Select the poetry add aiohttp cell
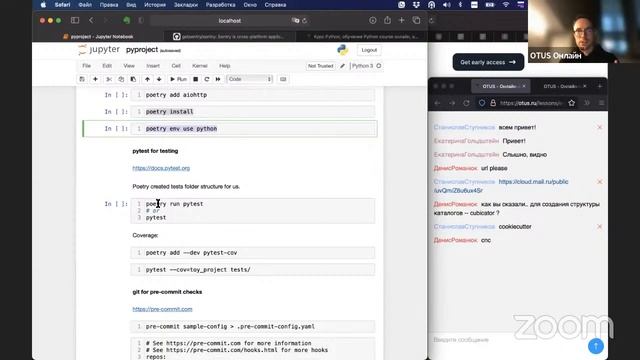The height and width of the screenshot is (360, 640). click(x=253, y=95)
